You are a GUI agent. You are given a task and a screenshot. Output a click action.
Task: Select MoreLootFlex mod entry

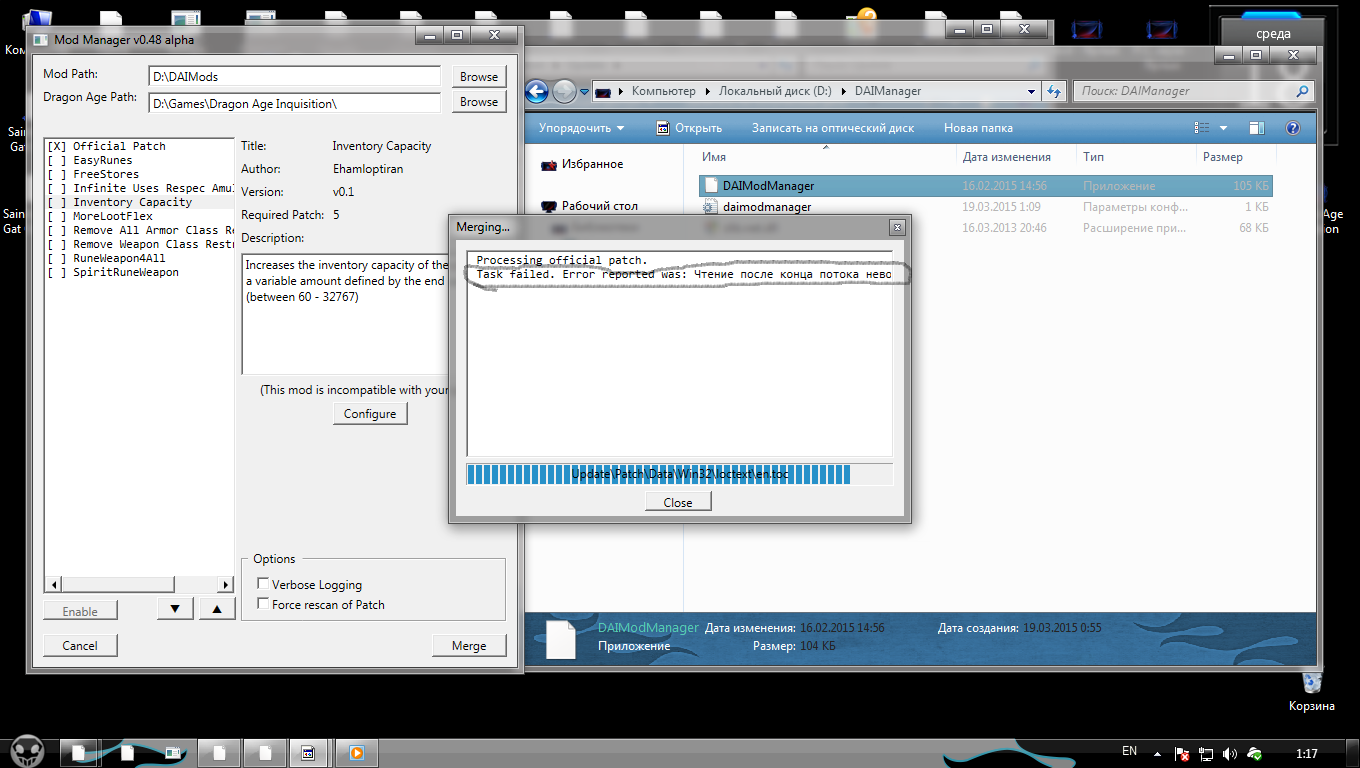[139, 216]
